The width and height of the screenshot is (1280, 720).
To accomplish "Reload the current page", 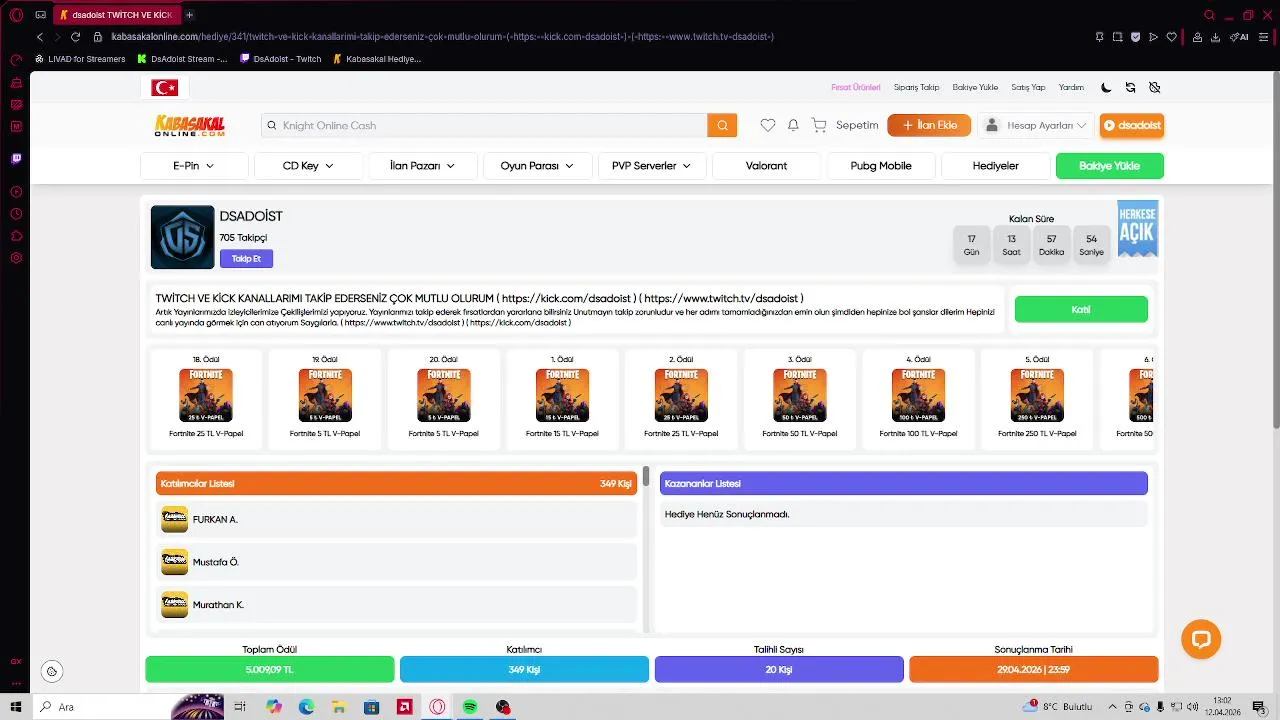I will point(75,37).
